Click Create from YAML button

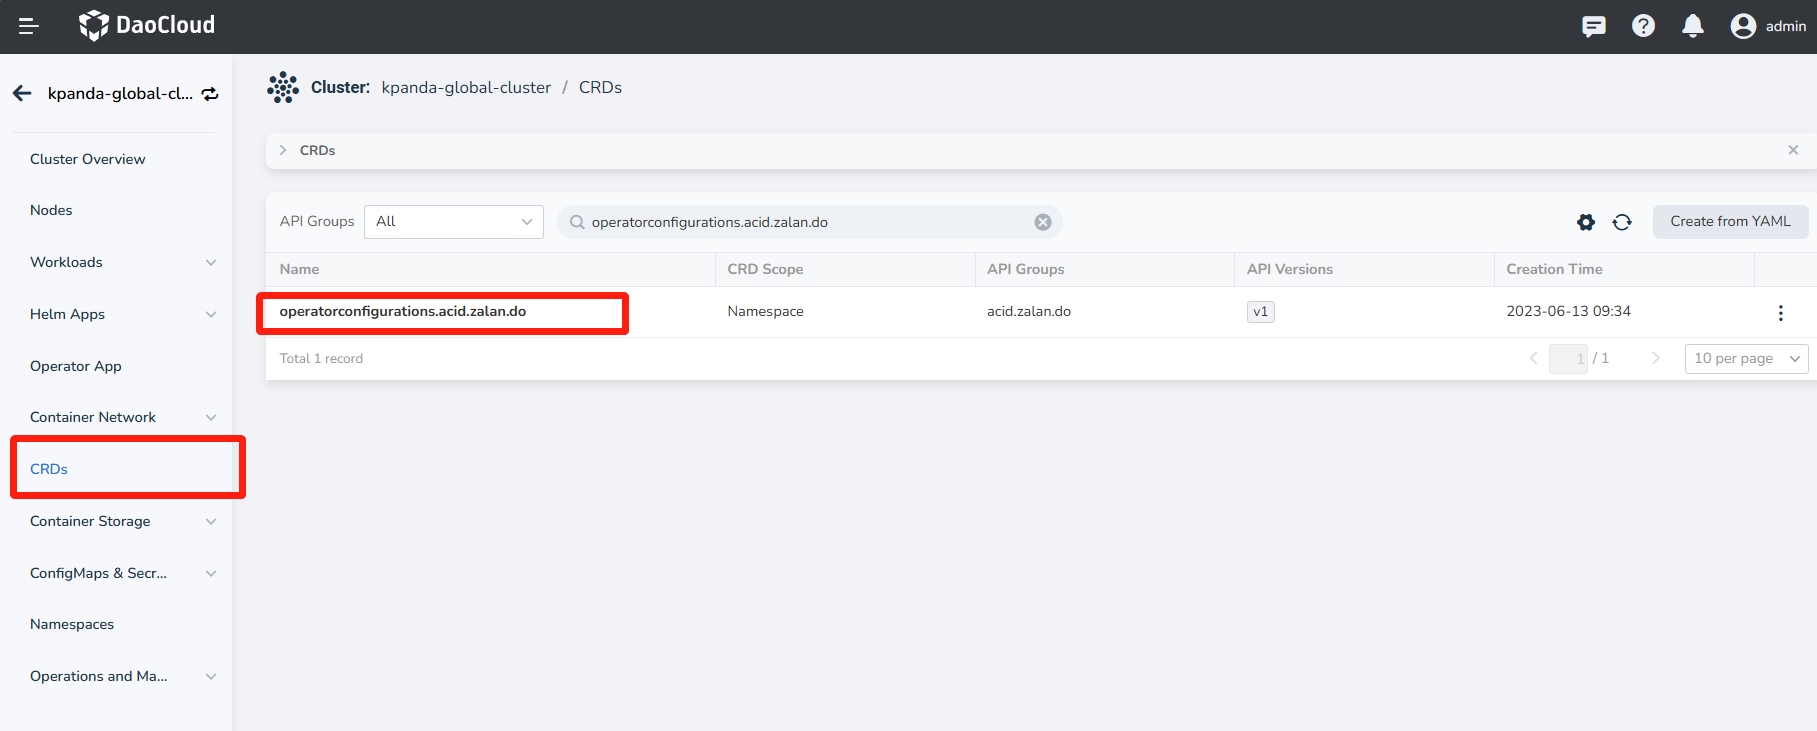pos(1730,222)
